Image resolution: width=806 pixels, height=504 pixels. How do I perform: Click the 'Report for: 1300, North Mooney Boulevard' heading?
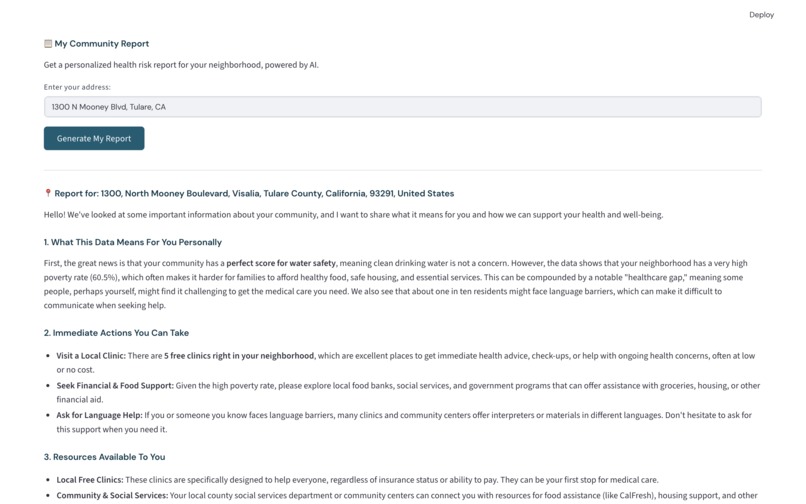click(x=254, y=193)
